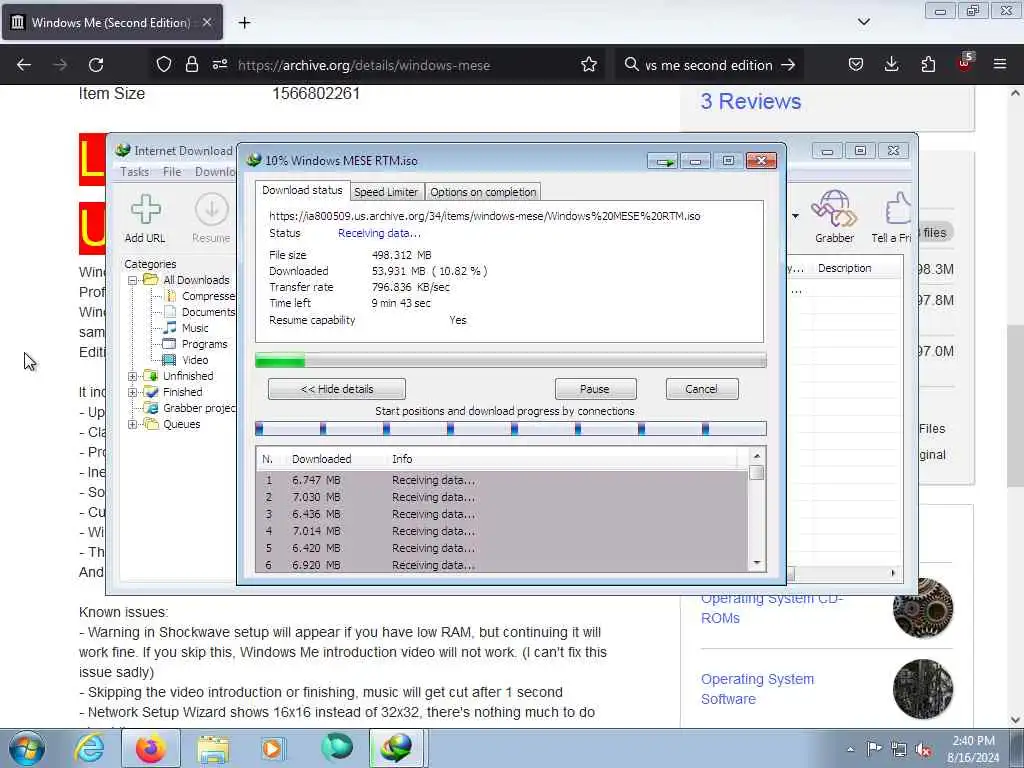Click the tracking protection shield icon
Viewport: 1024px width, 768px height.
[x=163, y=65]
